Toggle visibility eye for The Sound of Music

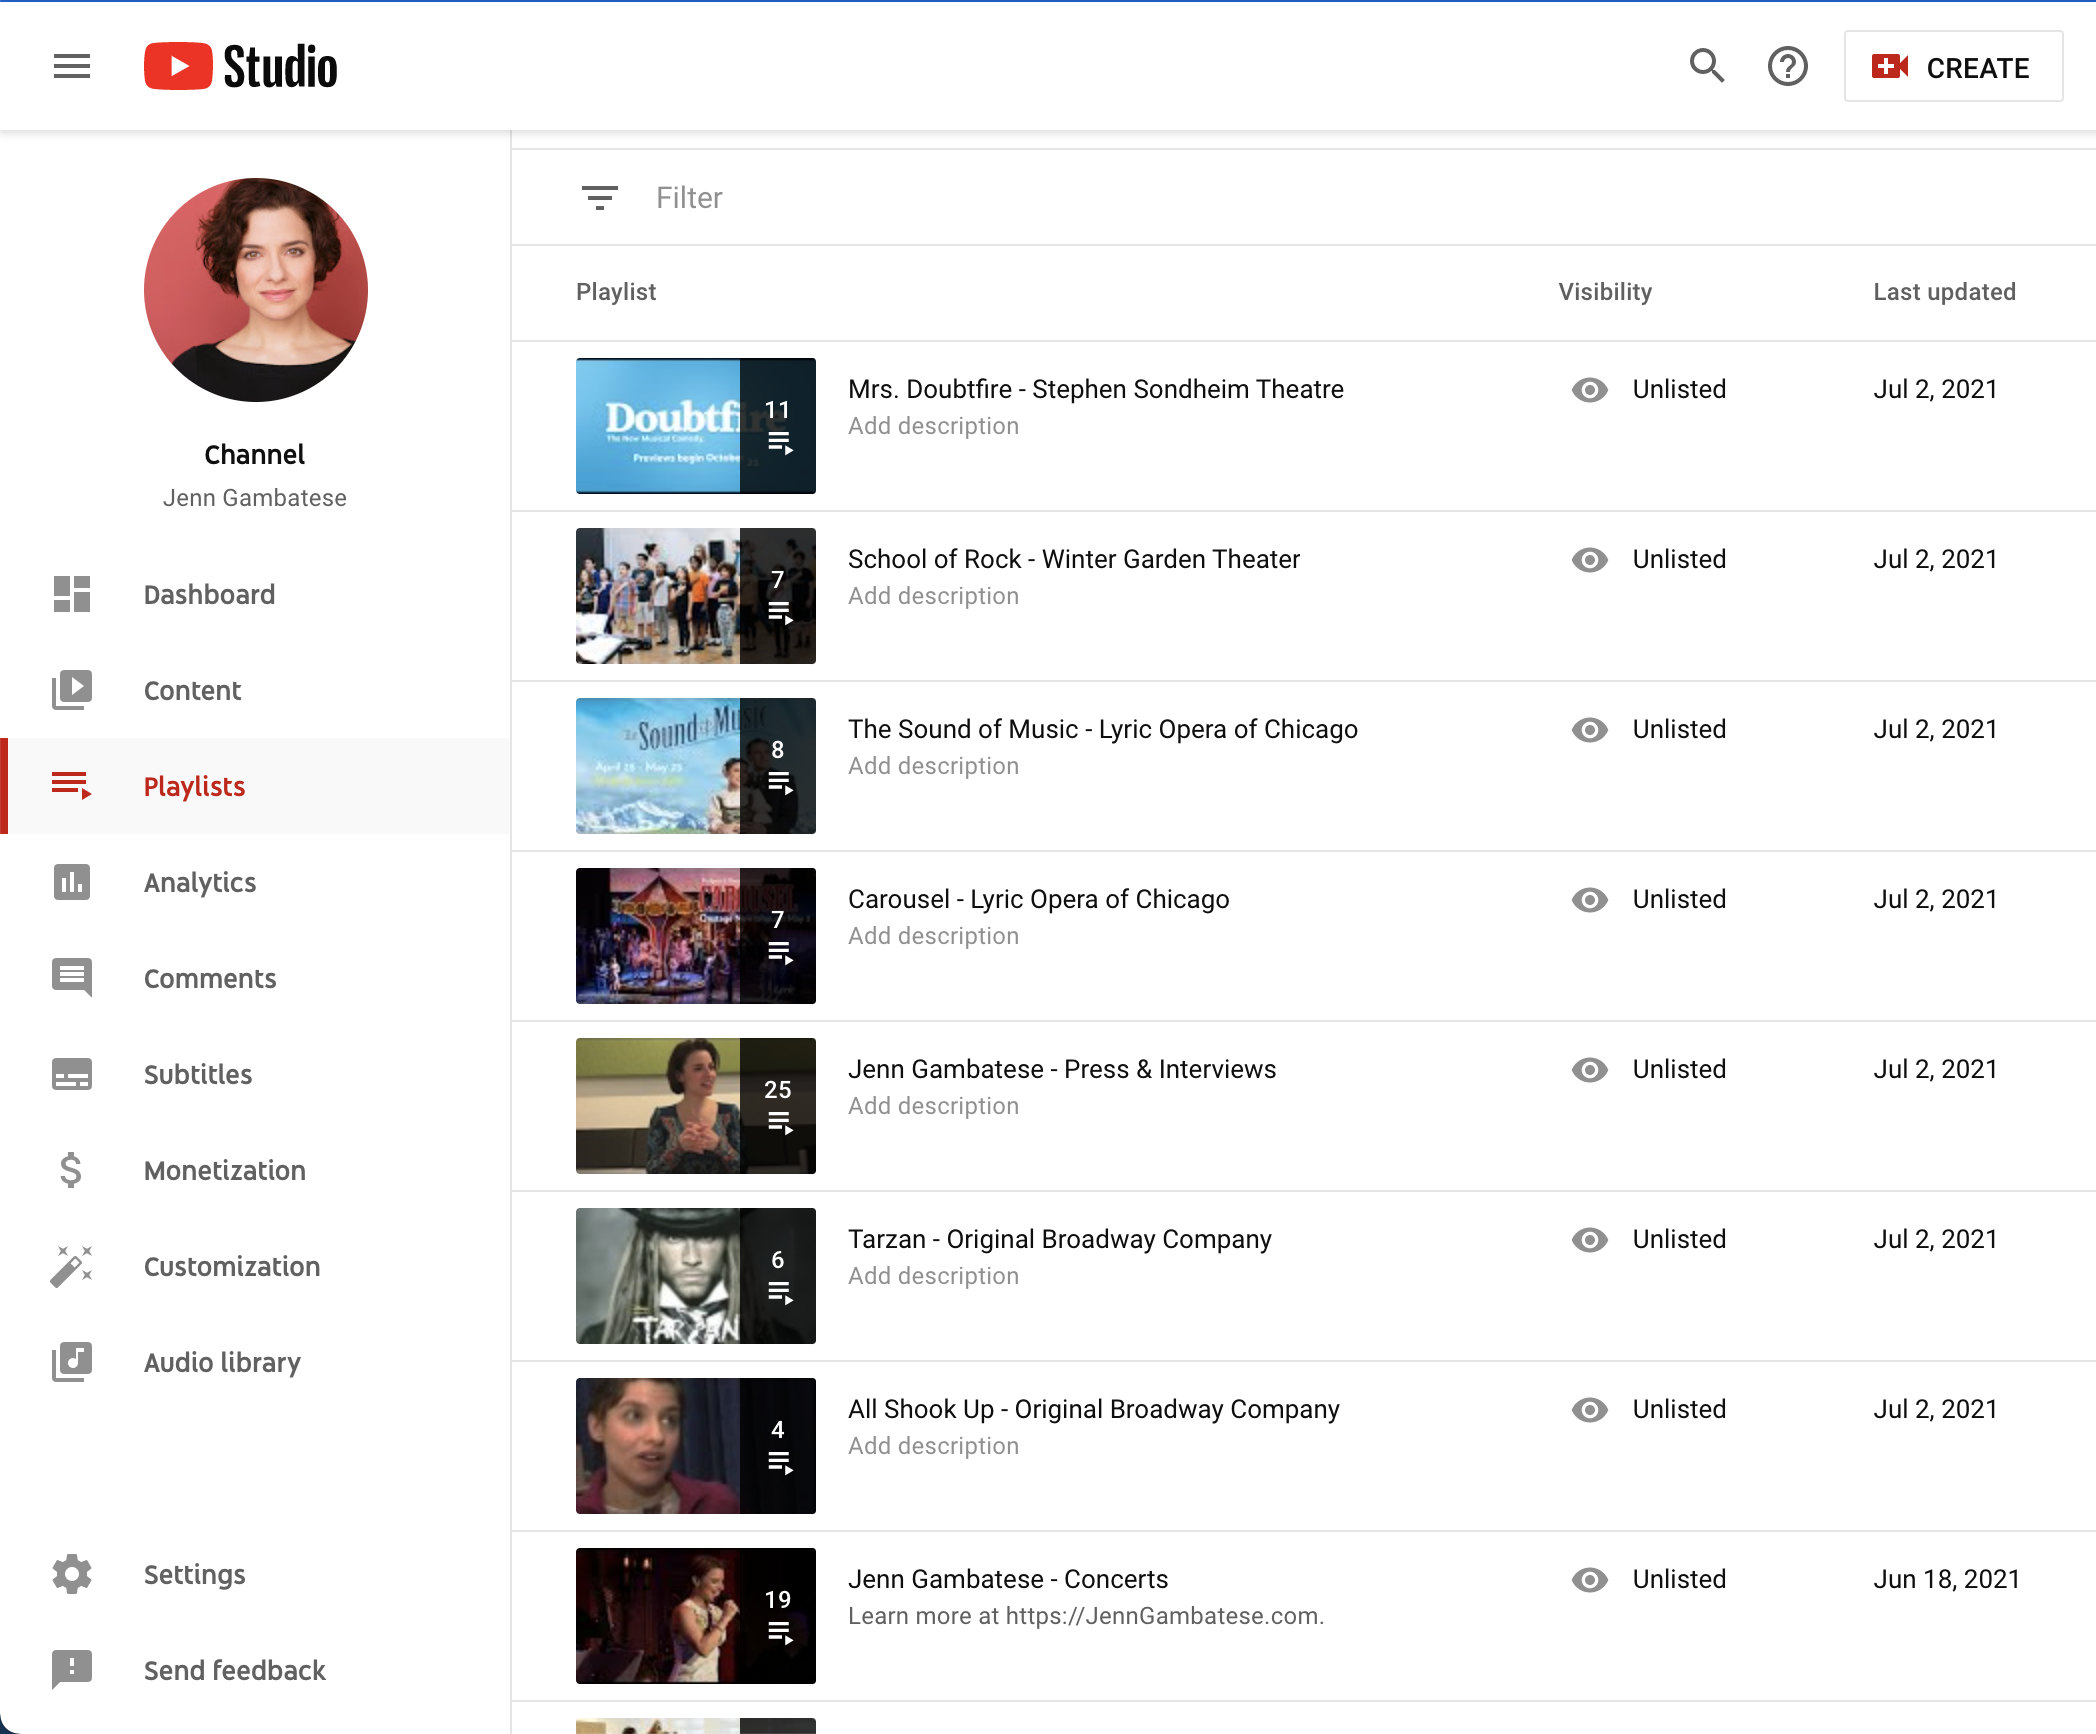point(1589,730)
